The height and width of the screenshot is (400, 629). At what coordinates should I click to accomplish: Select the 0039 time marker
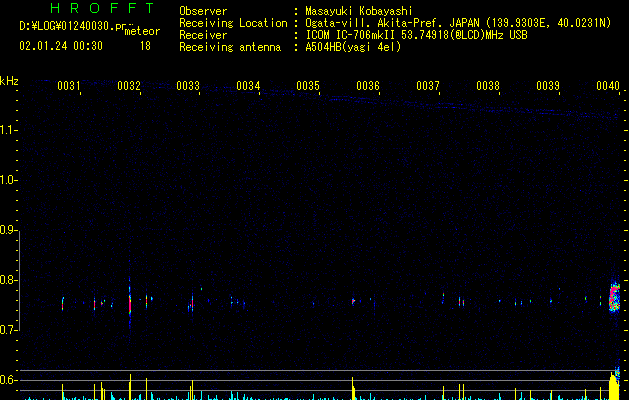(548, 85)
